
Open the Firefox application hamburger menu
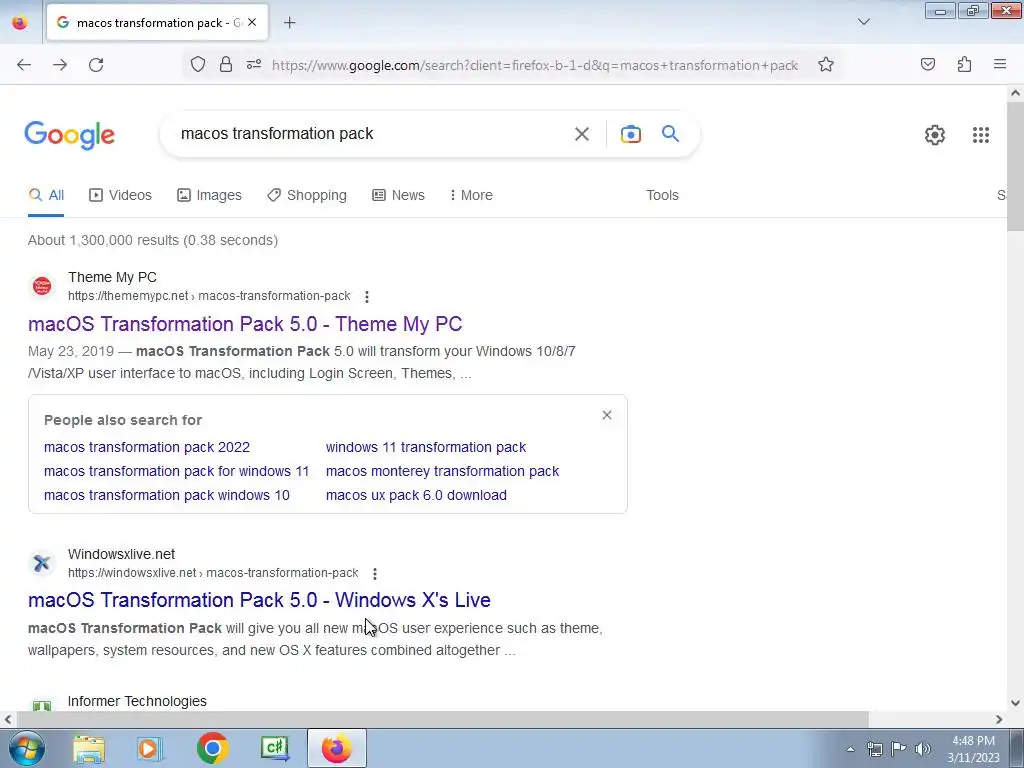click(x=1000, y=65)
